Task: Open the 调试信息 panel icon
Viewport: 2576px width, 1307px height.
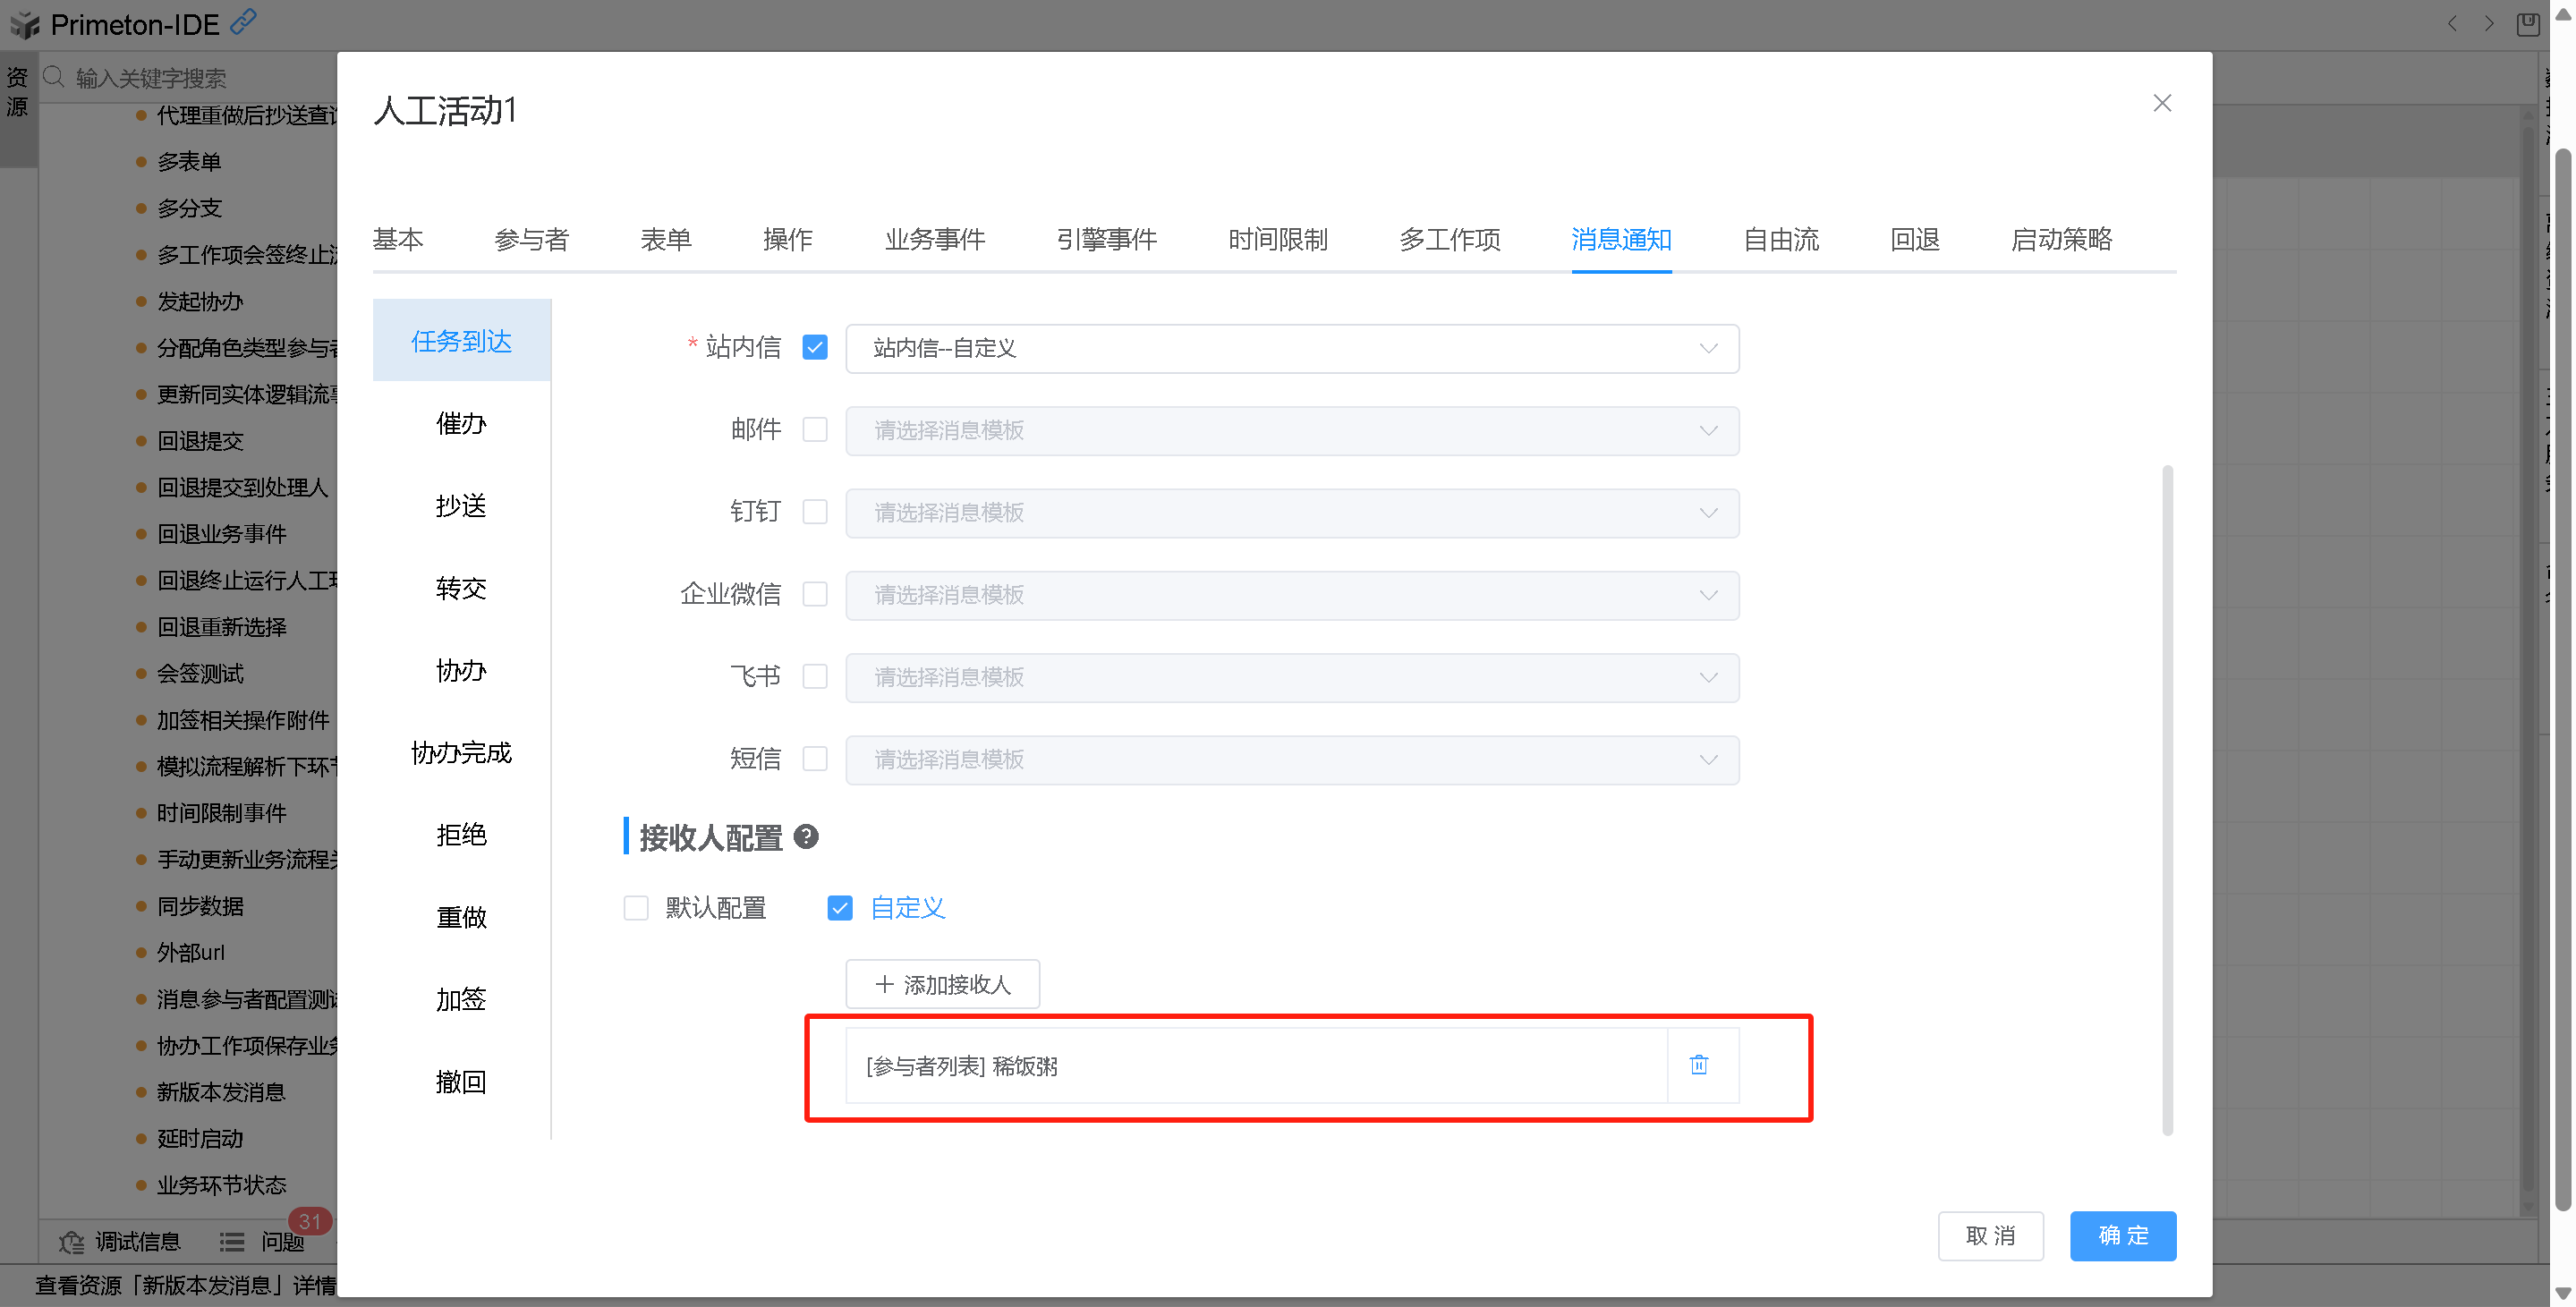Action: [71, 1242]
